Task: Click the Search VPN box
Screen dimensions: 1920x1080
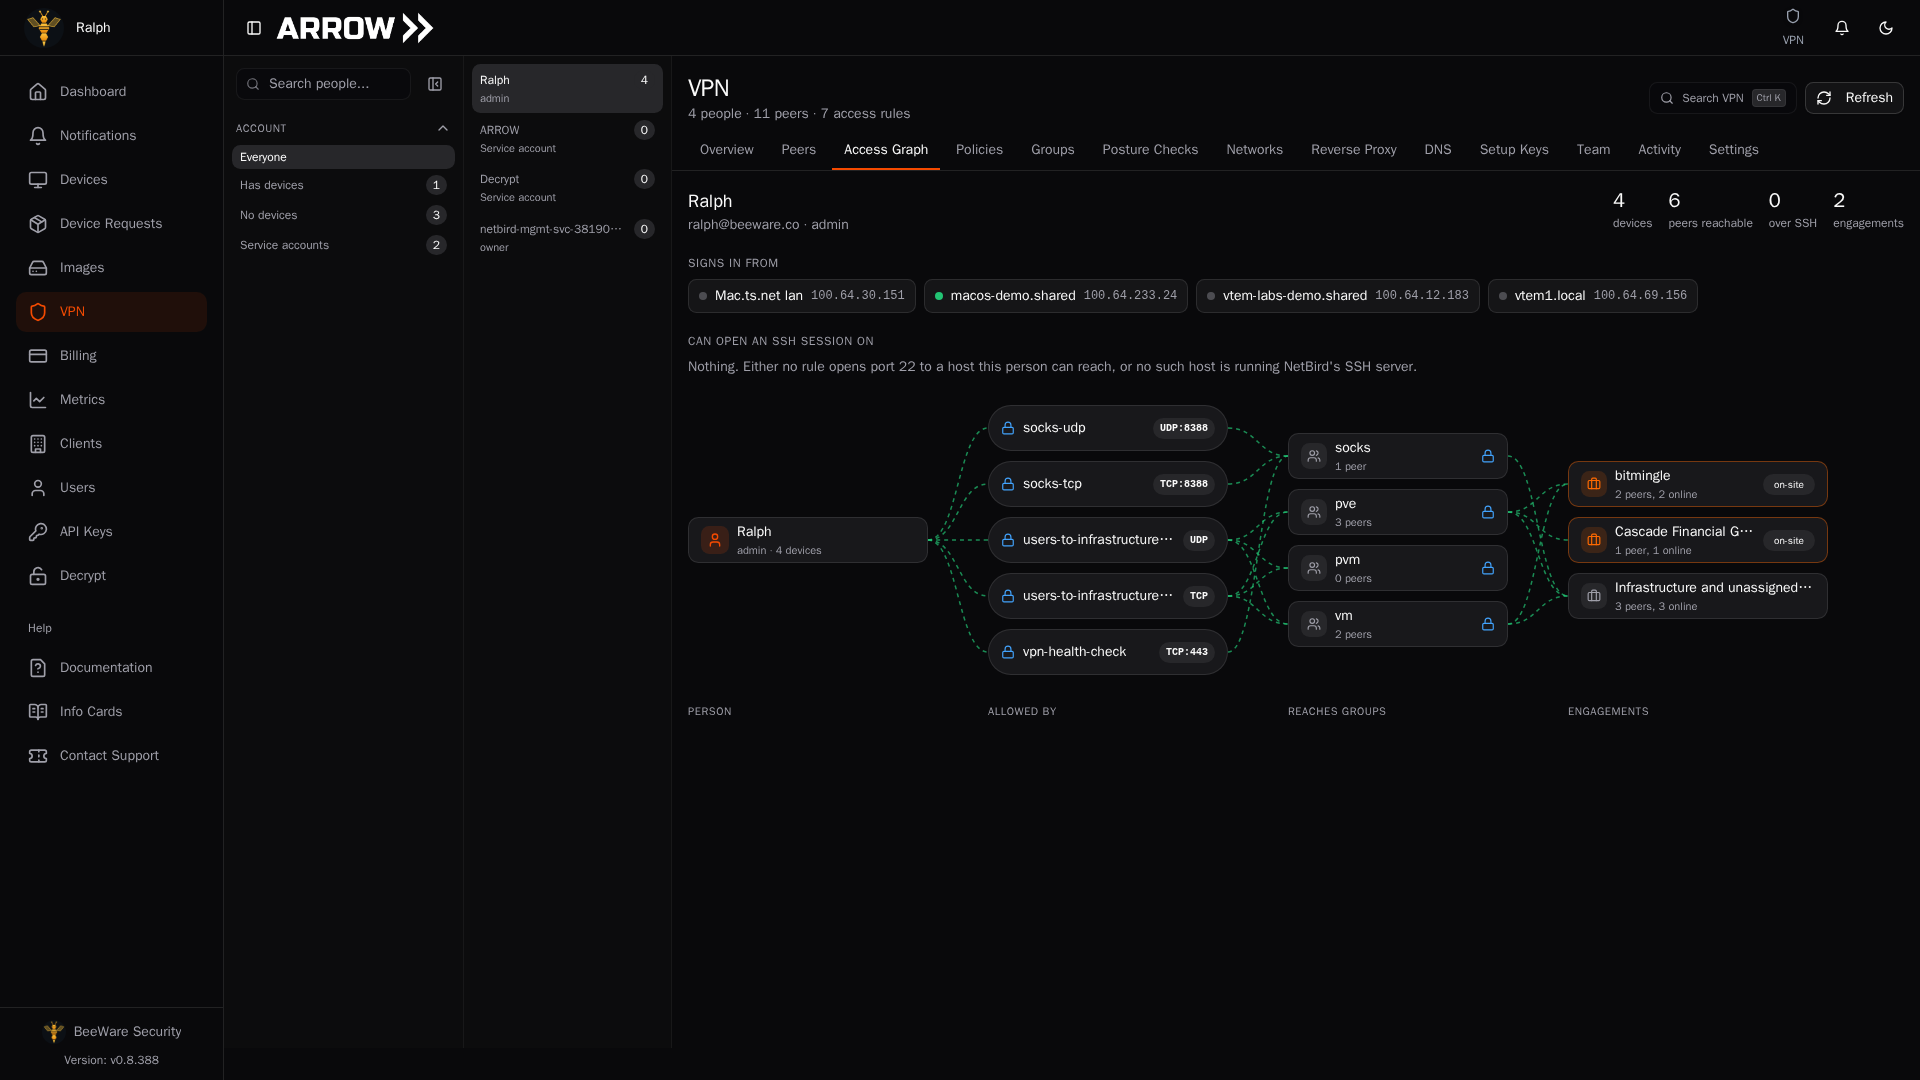Action: (1722, 98)
